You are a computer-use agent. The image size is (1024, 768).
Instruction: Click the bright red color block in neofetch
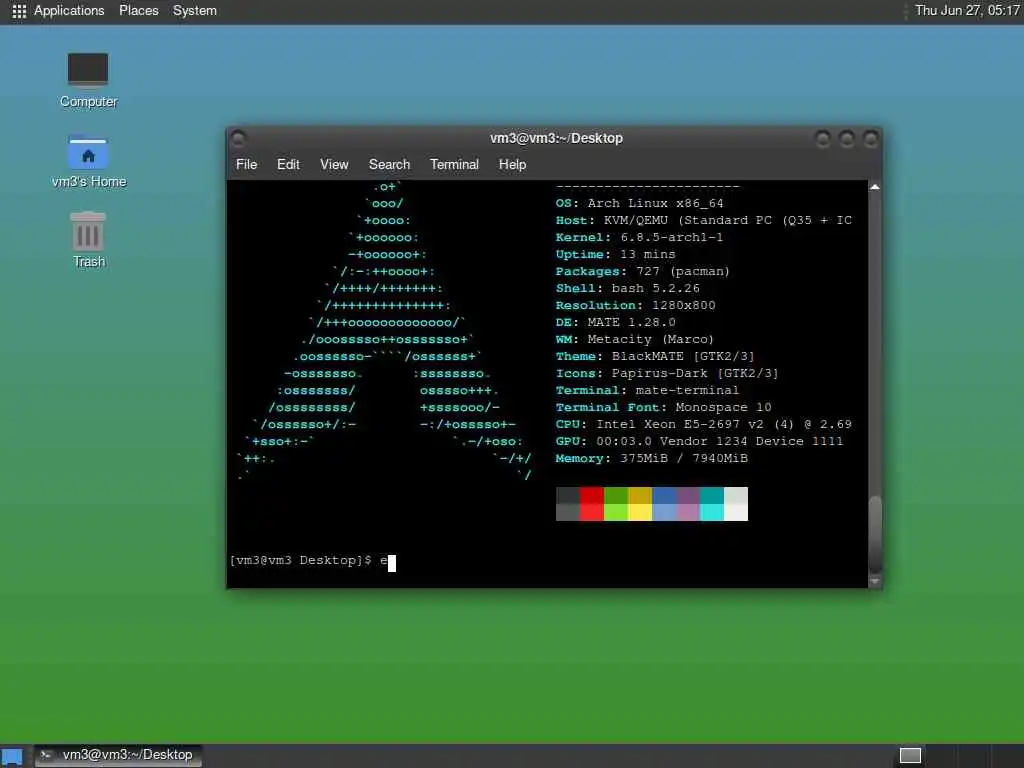[592, 513]
